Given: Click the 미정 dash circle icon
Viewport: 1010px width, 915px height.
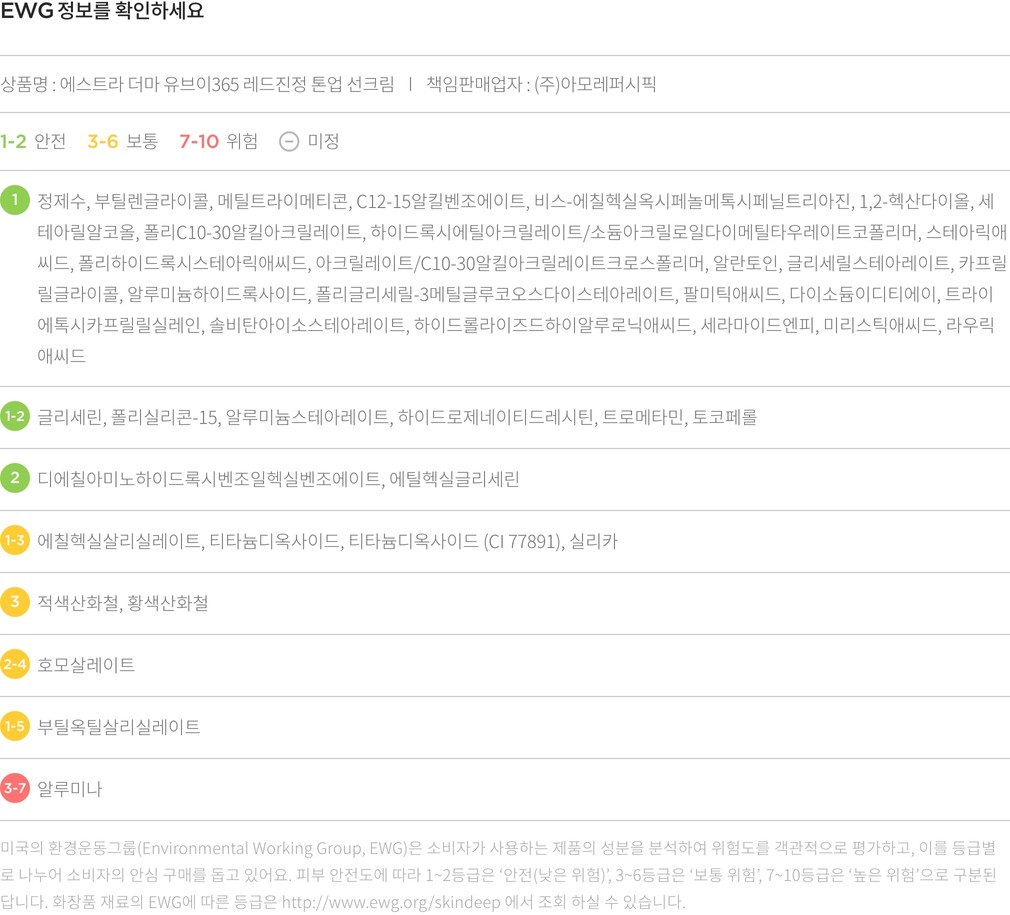Looking at the screenshot, I should coord(288,141).
